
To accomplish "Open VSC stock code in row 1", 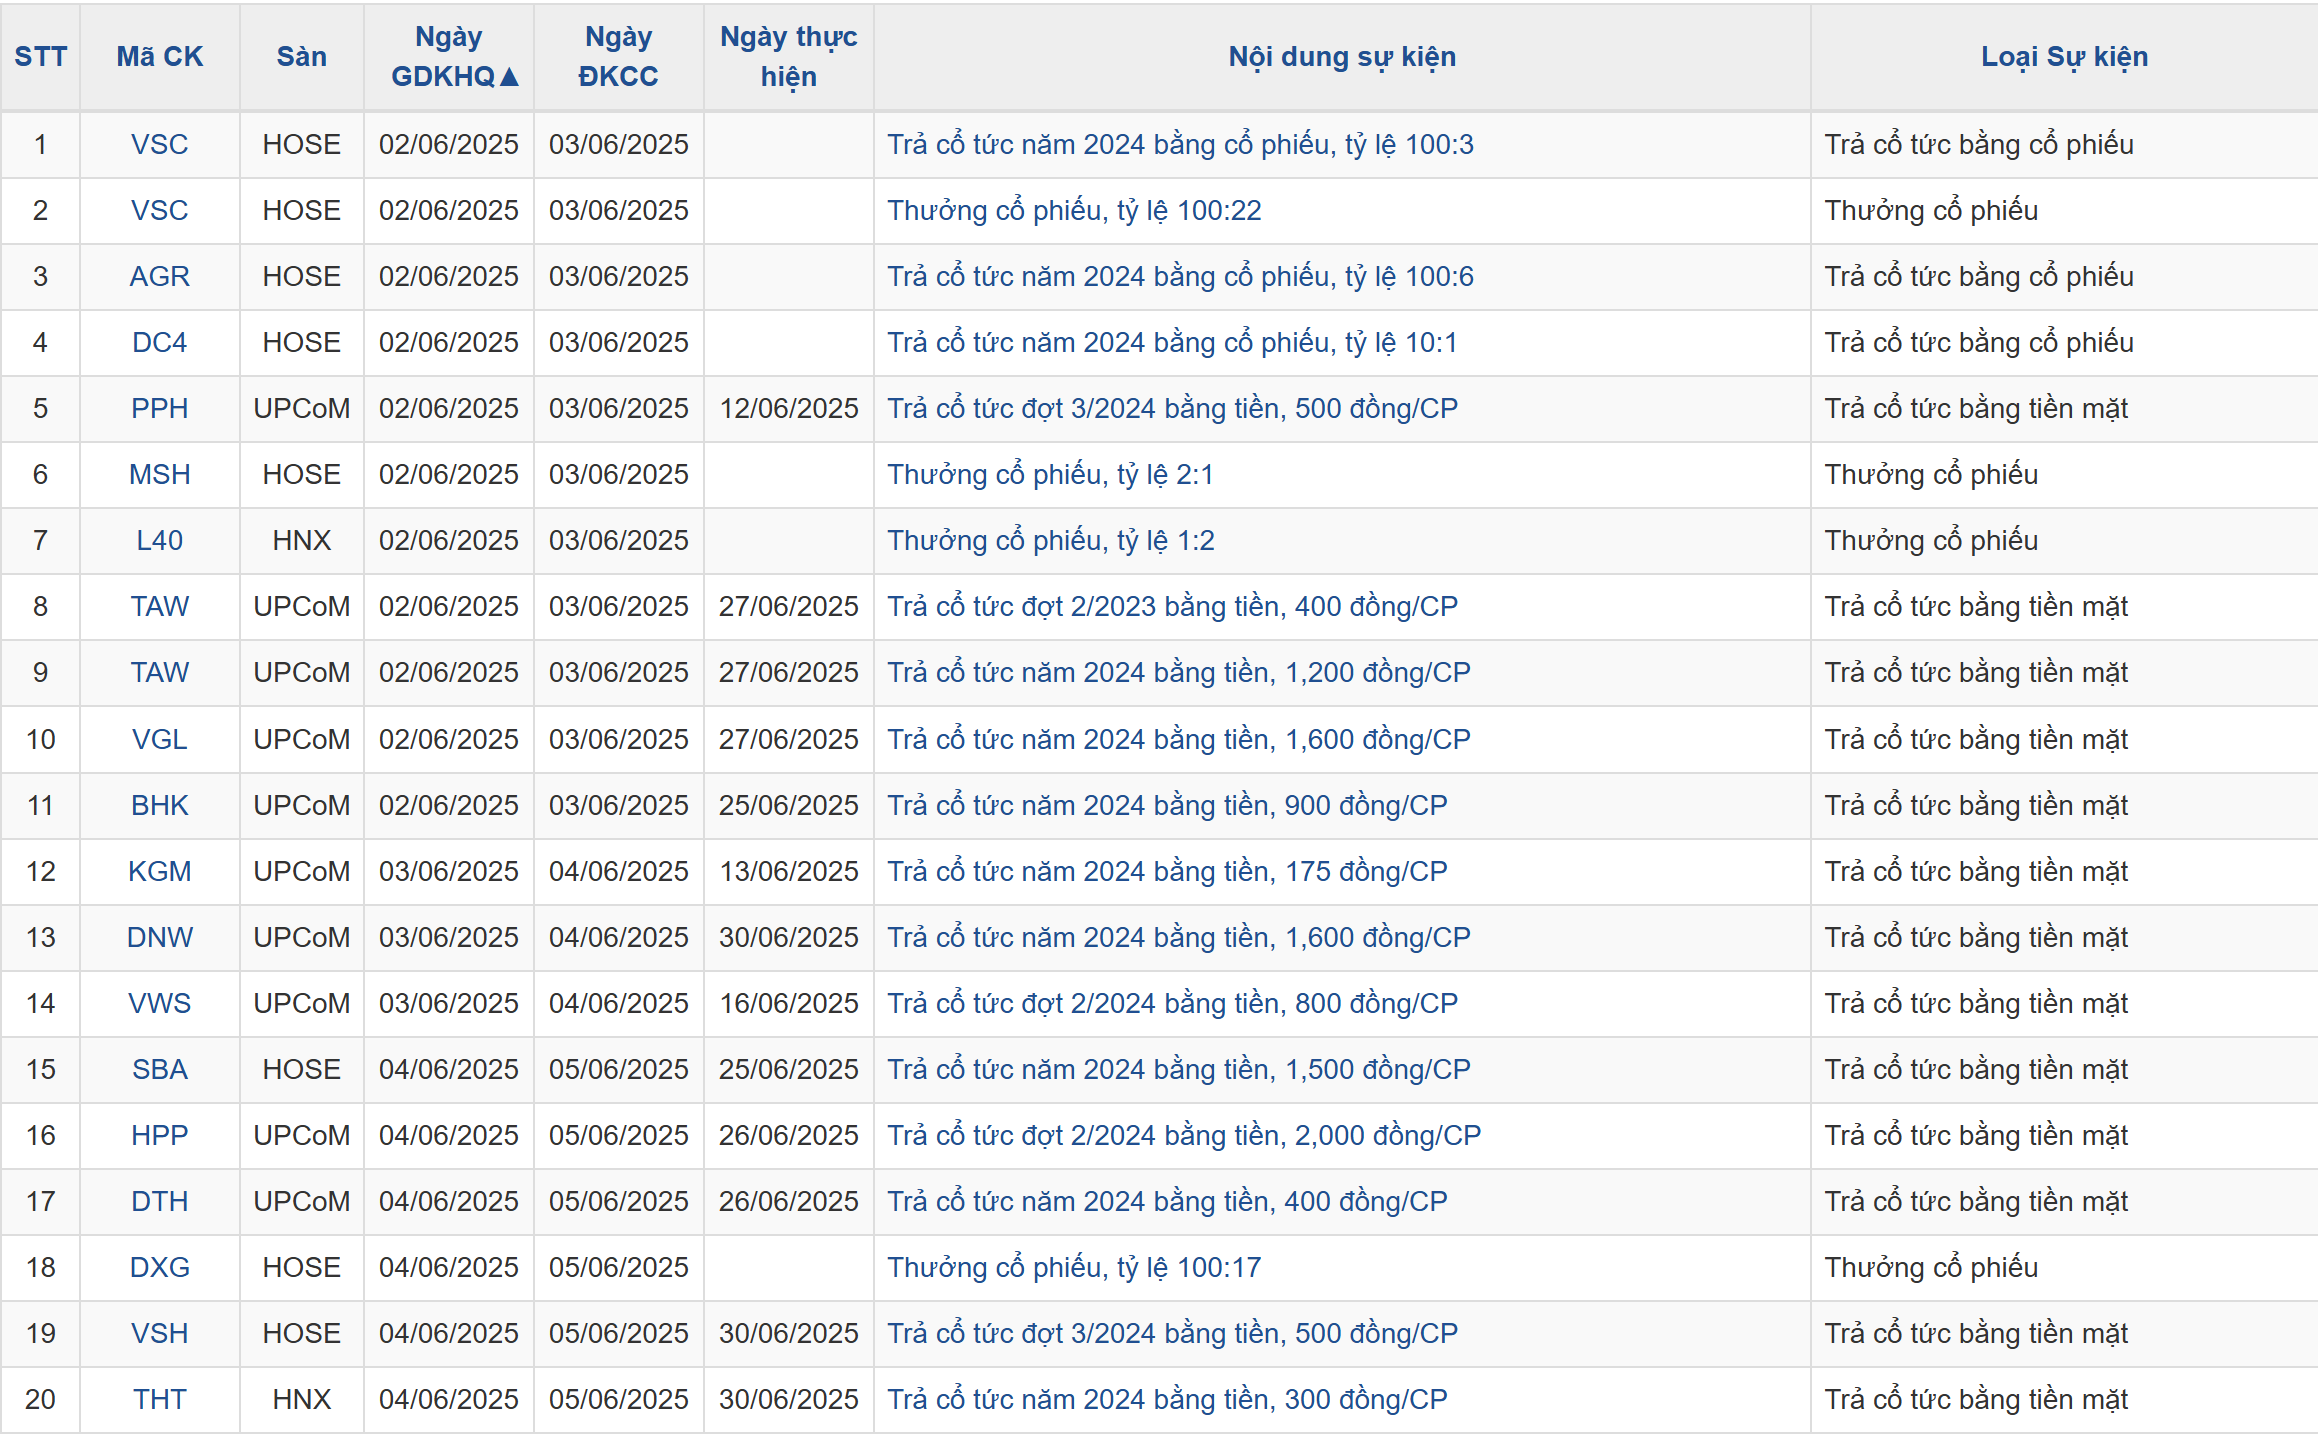I will click(x=160, y=144).
